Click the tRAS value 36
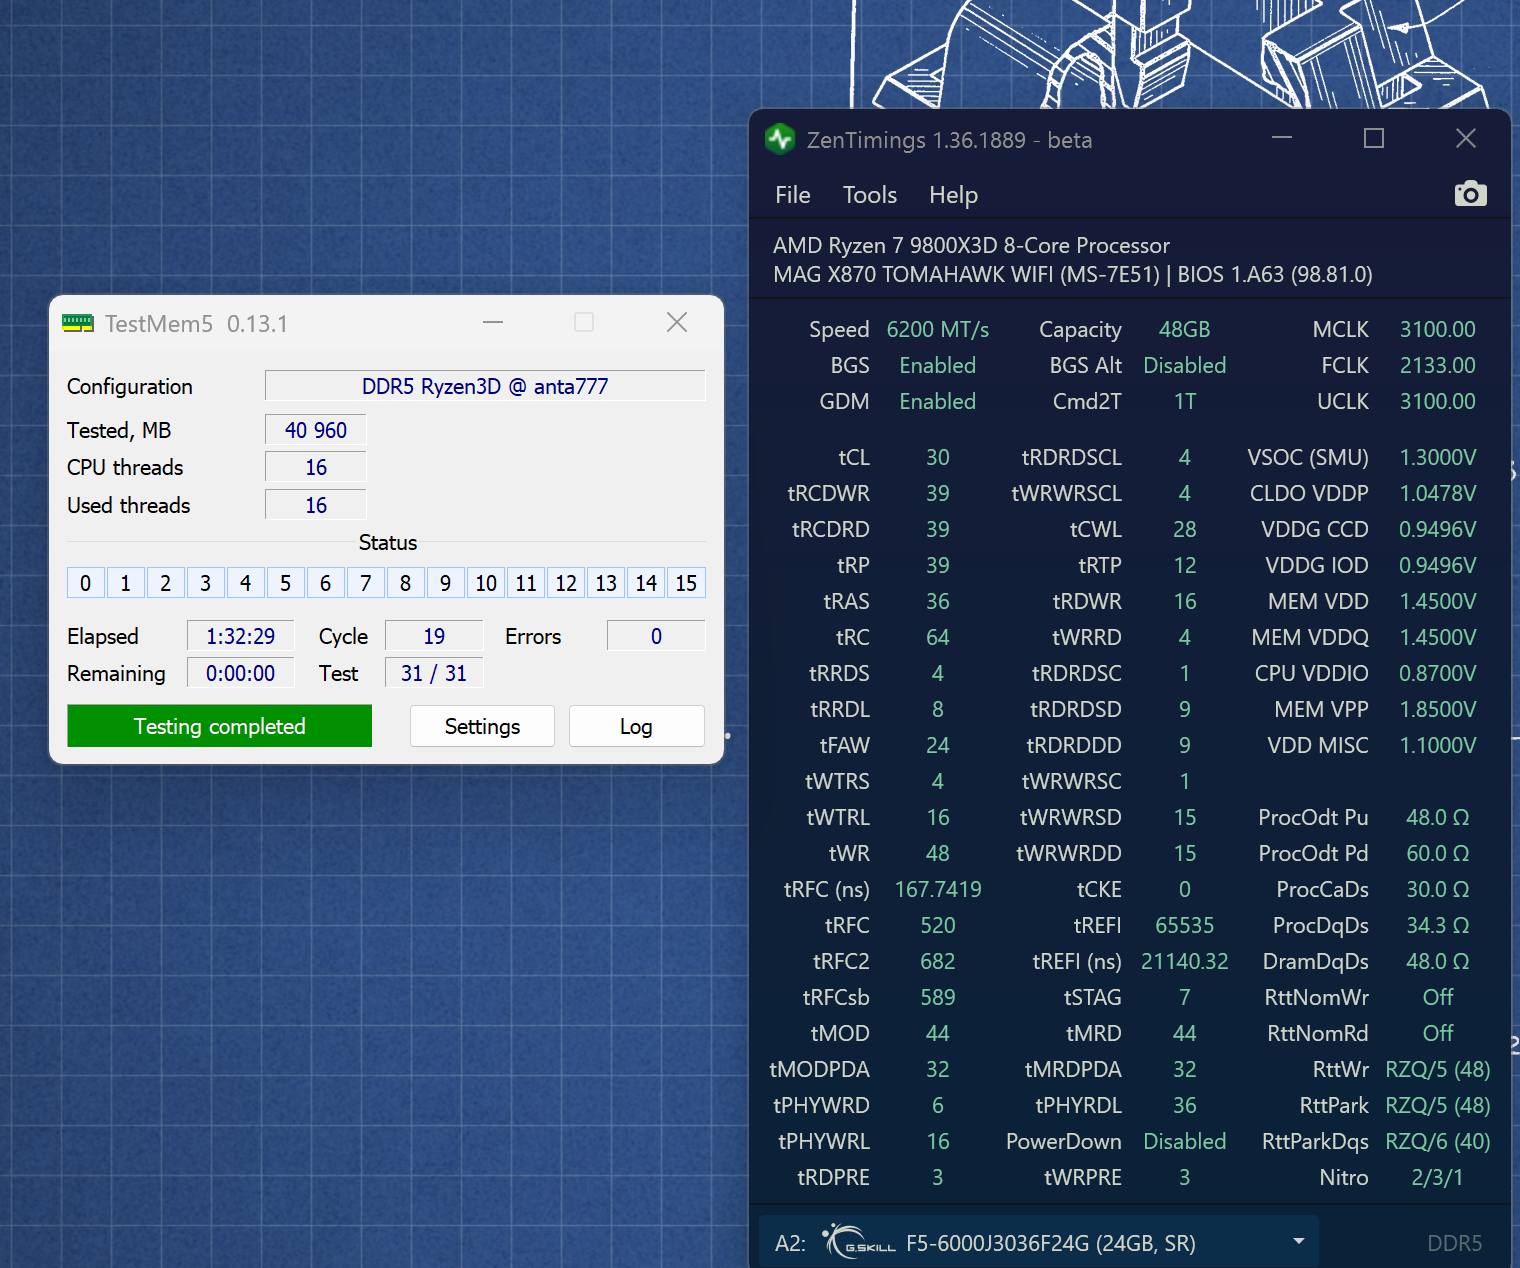1520x1268 pixels. 938,601
